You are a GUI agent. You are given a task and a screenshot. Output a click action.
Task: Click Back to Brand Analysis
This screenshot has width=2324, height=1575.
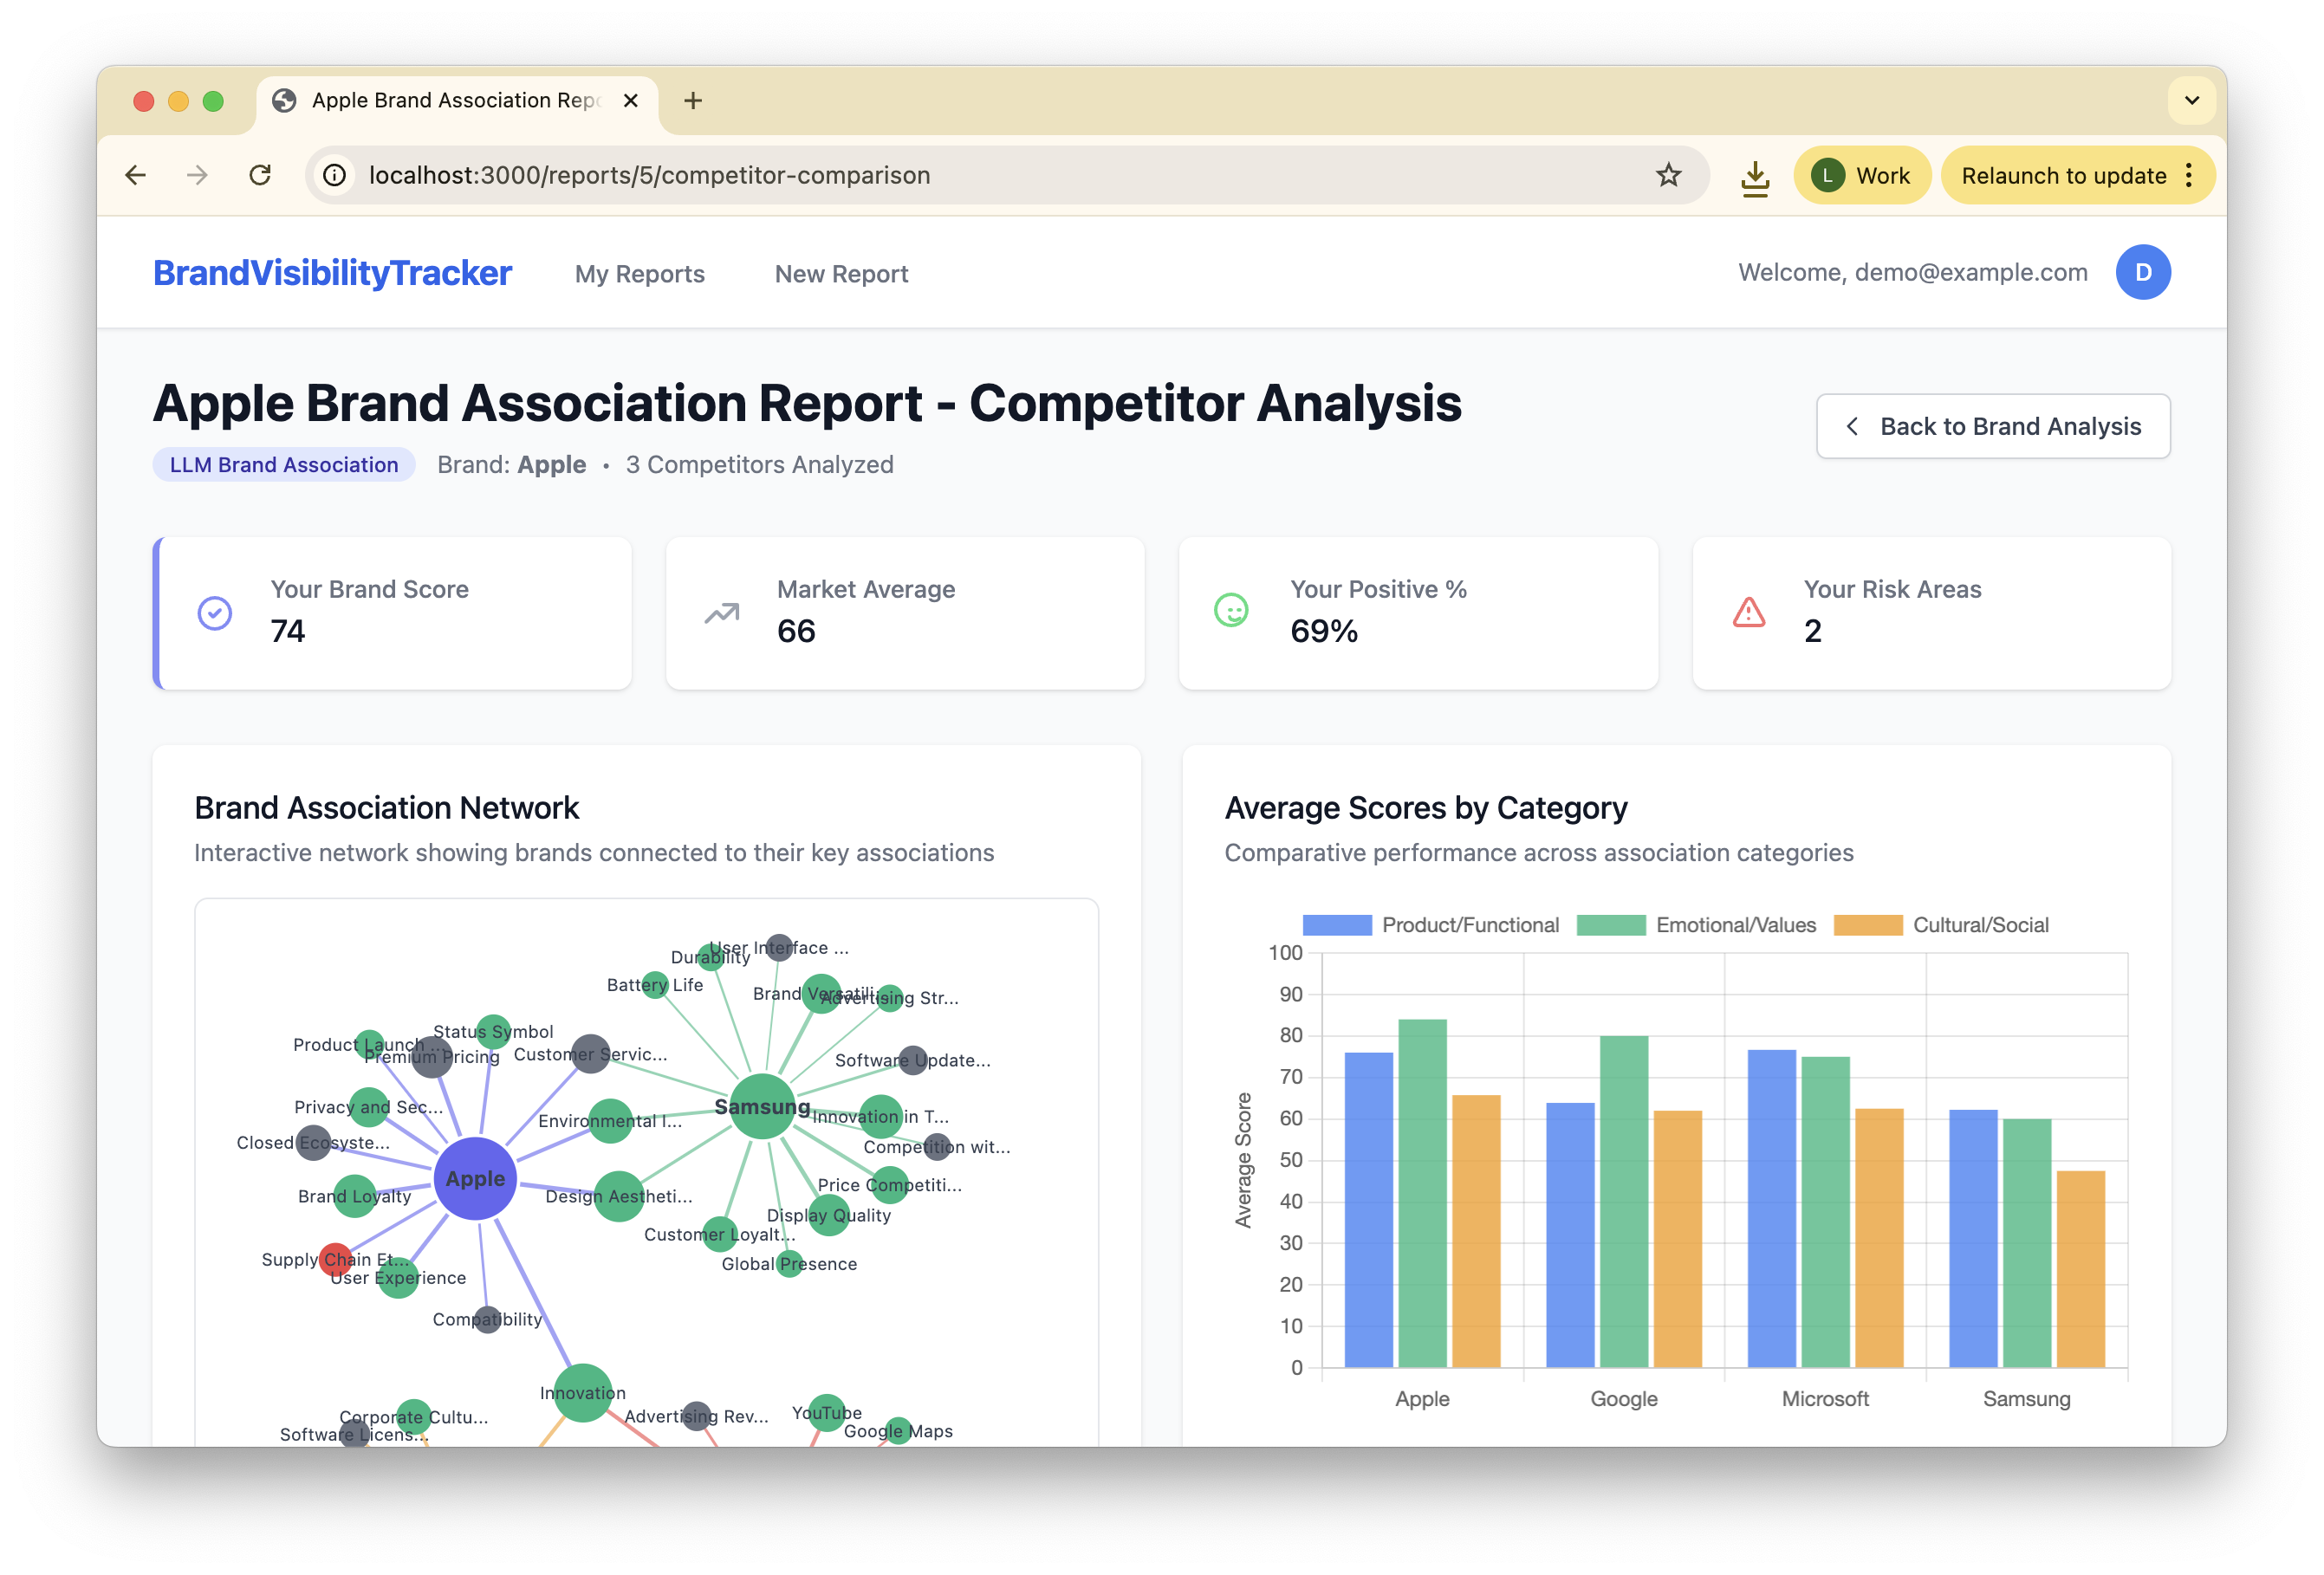point(1993,426)
